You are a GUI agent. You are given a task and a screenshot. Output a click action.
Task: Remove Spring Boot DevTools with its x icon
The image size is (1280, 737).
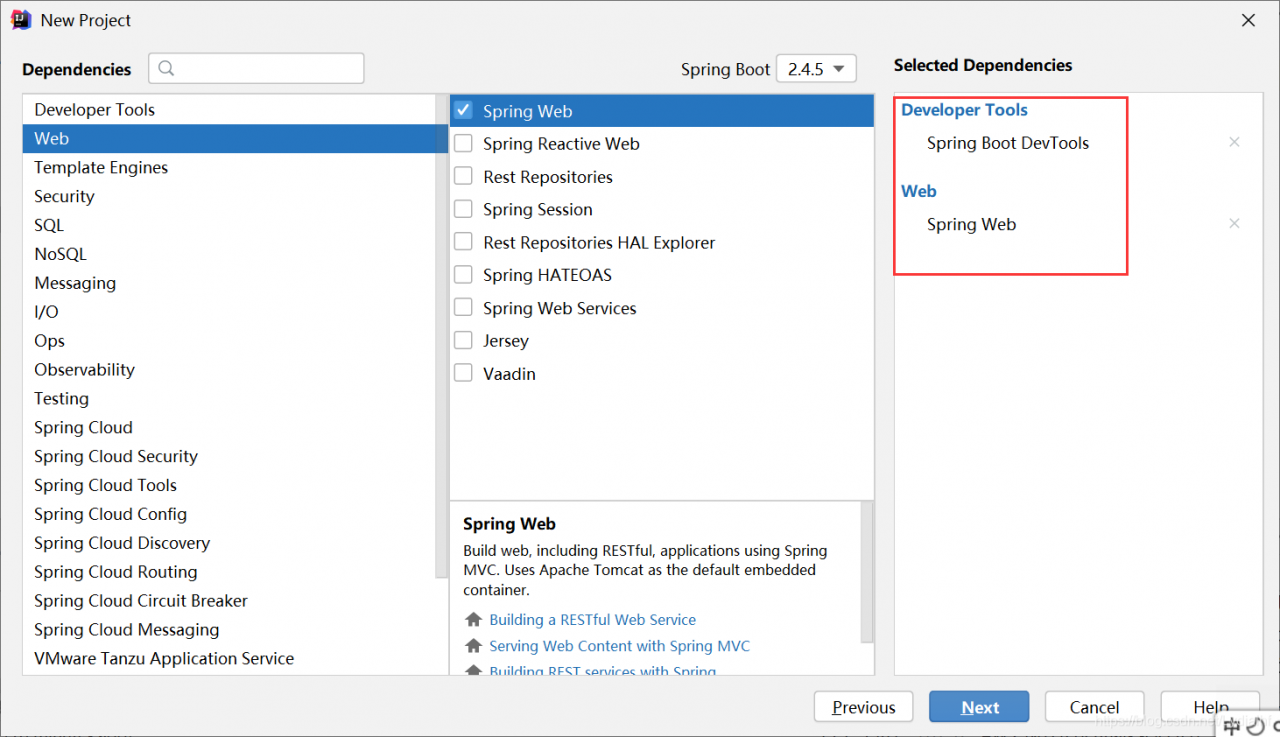point(1234,143)
